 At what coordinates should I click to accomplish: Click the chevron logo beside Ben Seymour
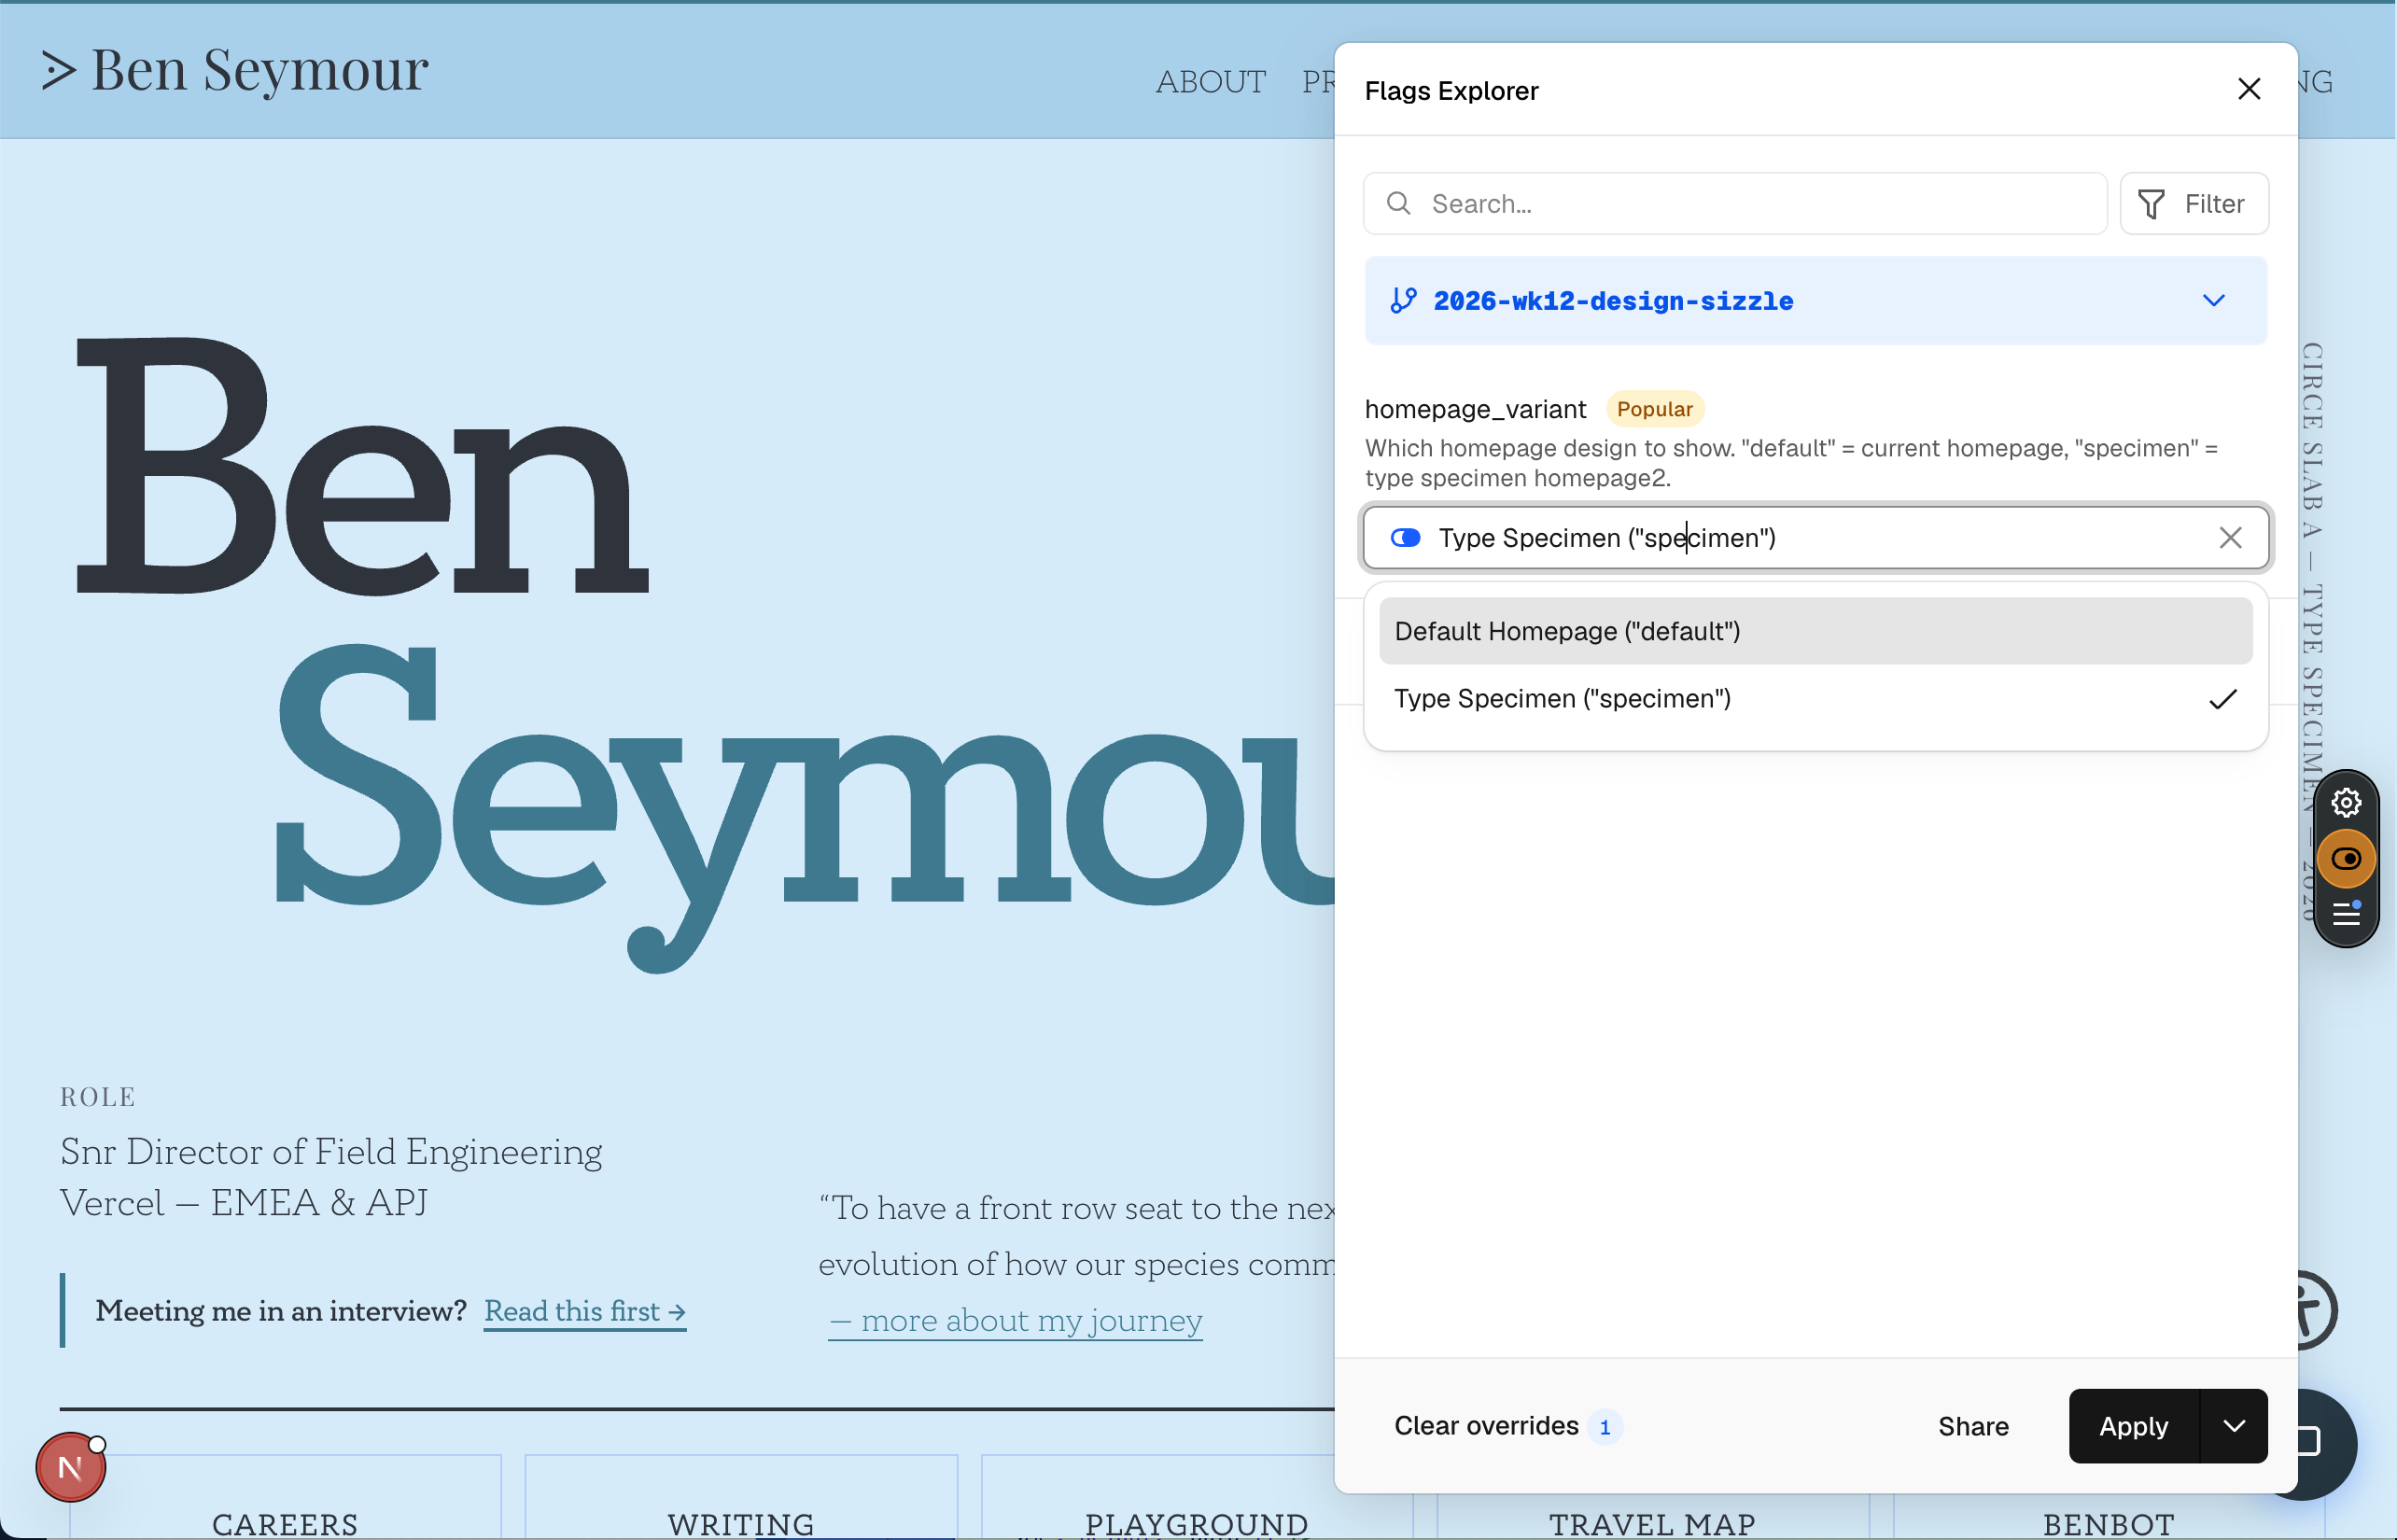(x=58, y=71)
